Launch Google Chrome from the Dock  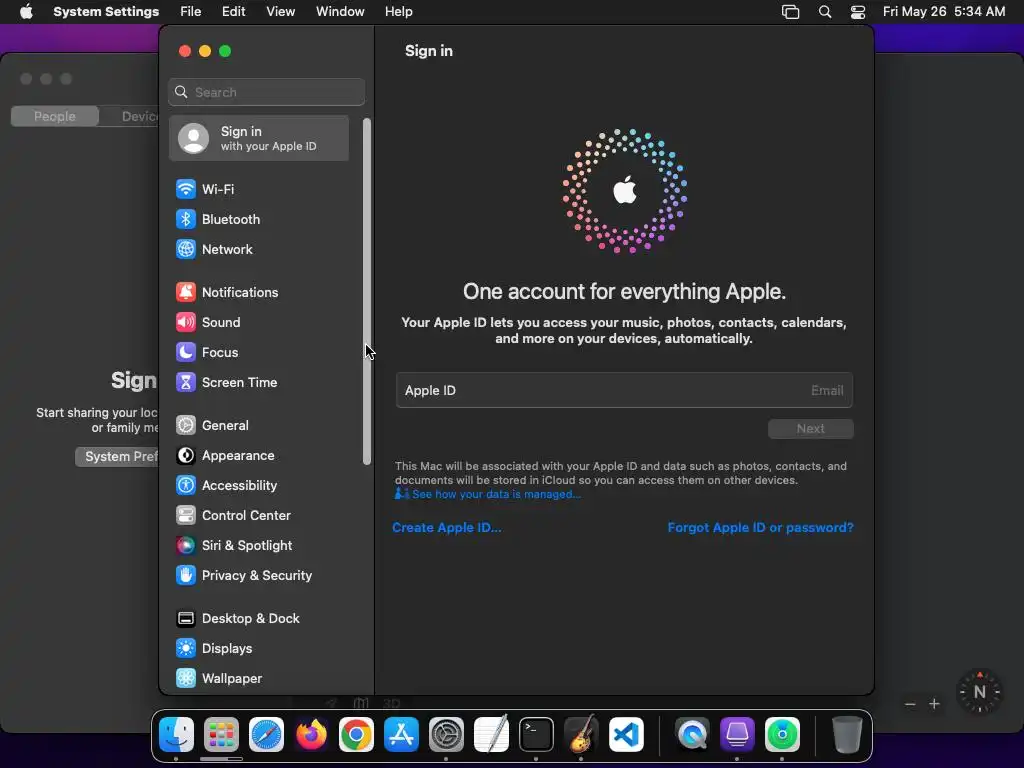[357, 735]
